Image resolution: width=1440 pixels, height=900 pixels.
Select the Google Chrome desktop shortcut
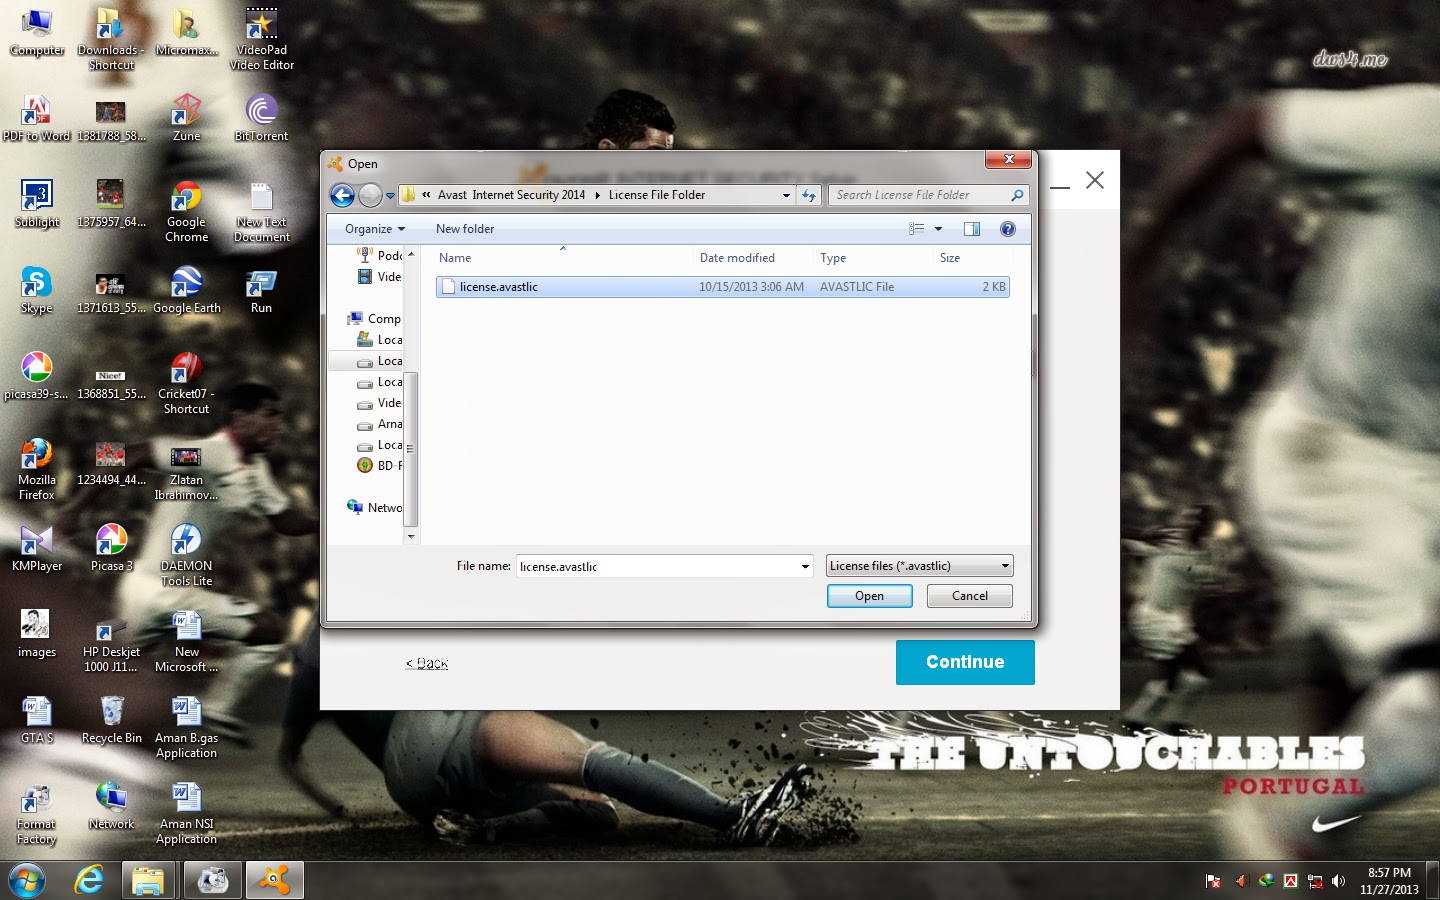[186, 211]
